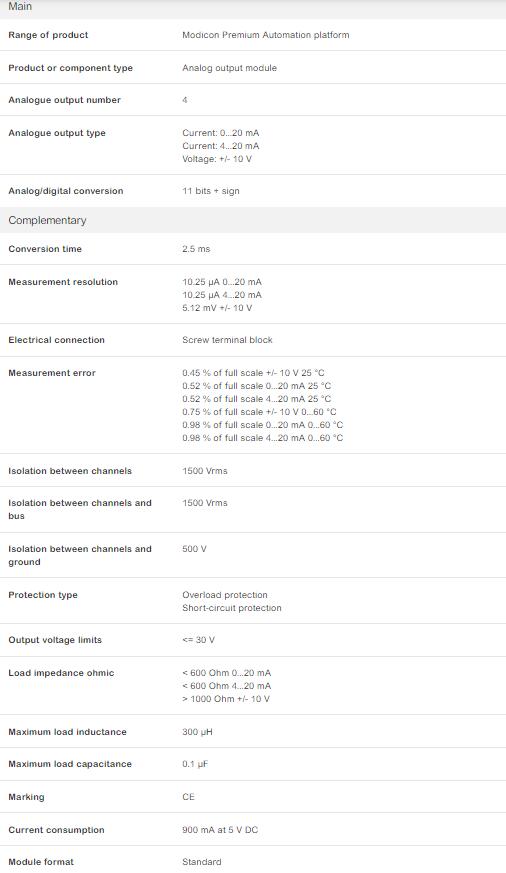Select the Range of product label

point(48,35)
